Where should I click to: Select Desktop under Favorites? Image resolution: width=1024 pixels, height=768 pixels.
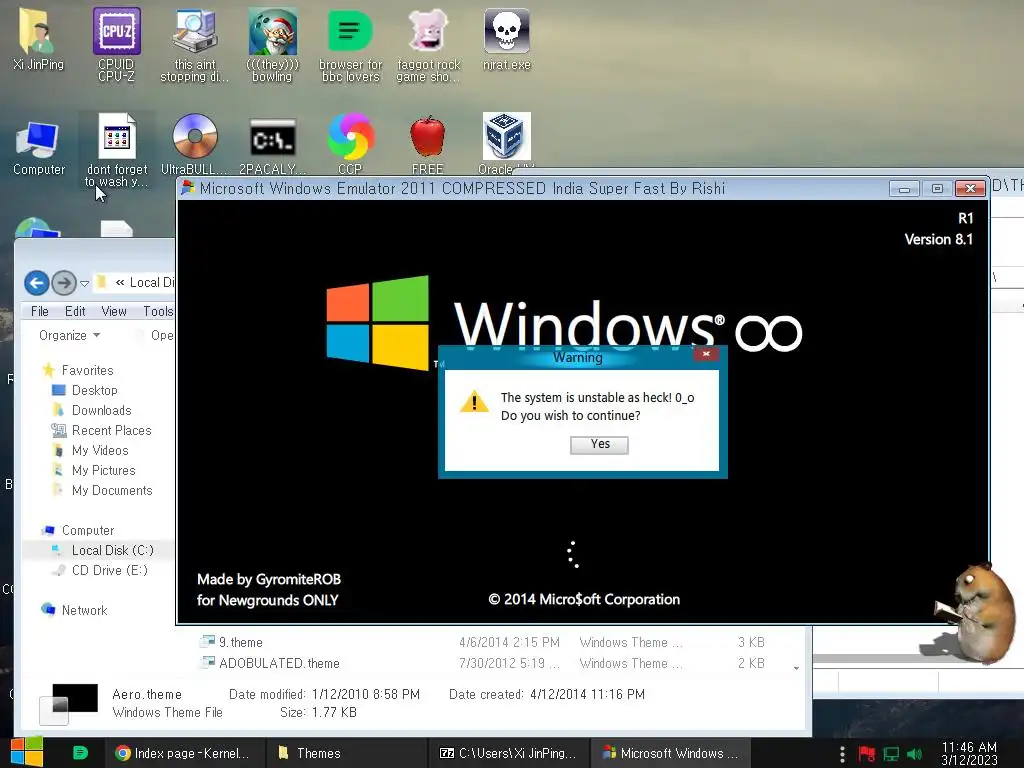(x=85, y=391)
